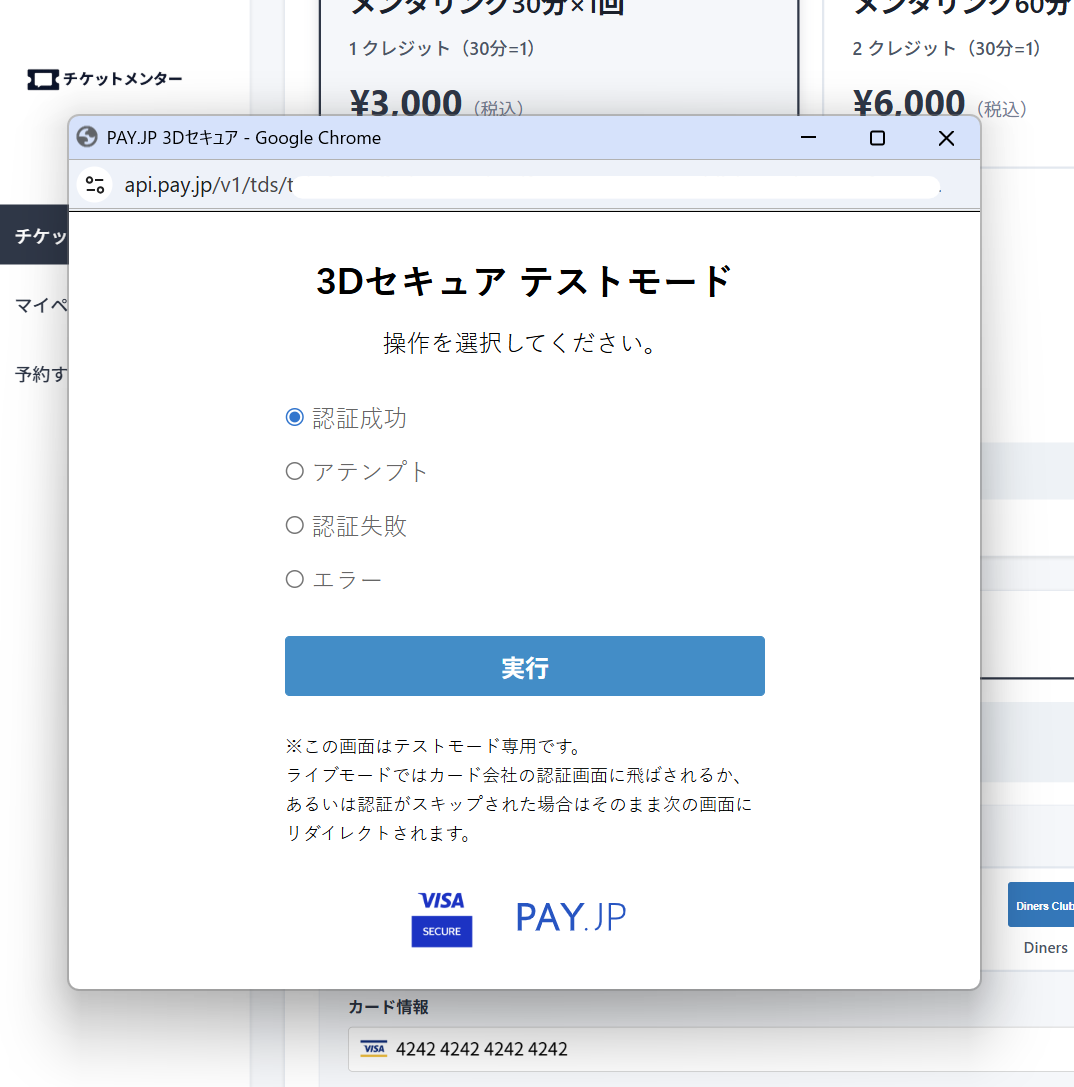Open the チケッ sidebar item in background page
The image size is (1074, 1087).
(x=35, y=235)
